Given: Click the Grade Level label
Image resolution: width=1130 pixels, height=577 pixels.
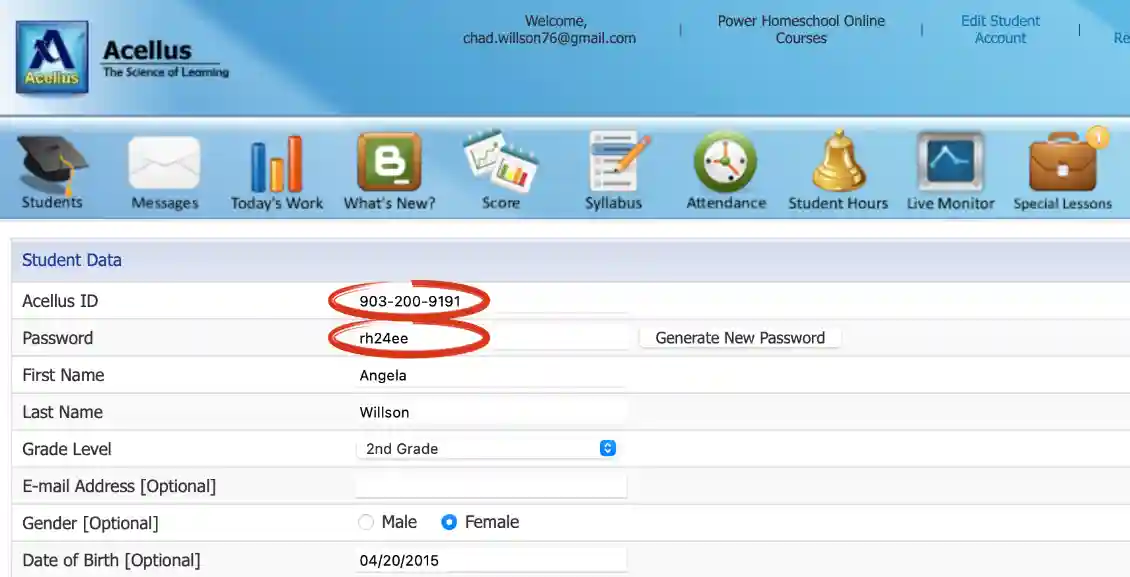Looking at the screenshot, I should click(67, 449).
